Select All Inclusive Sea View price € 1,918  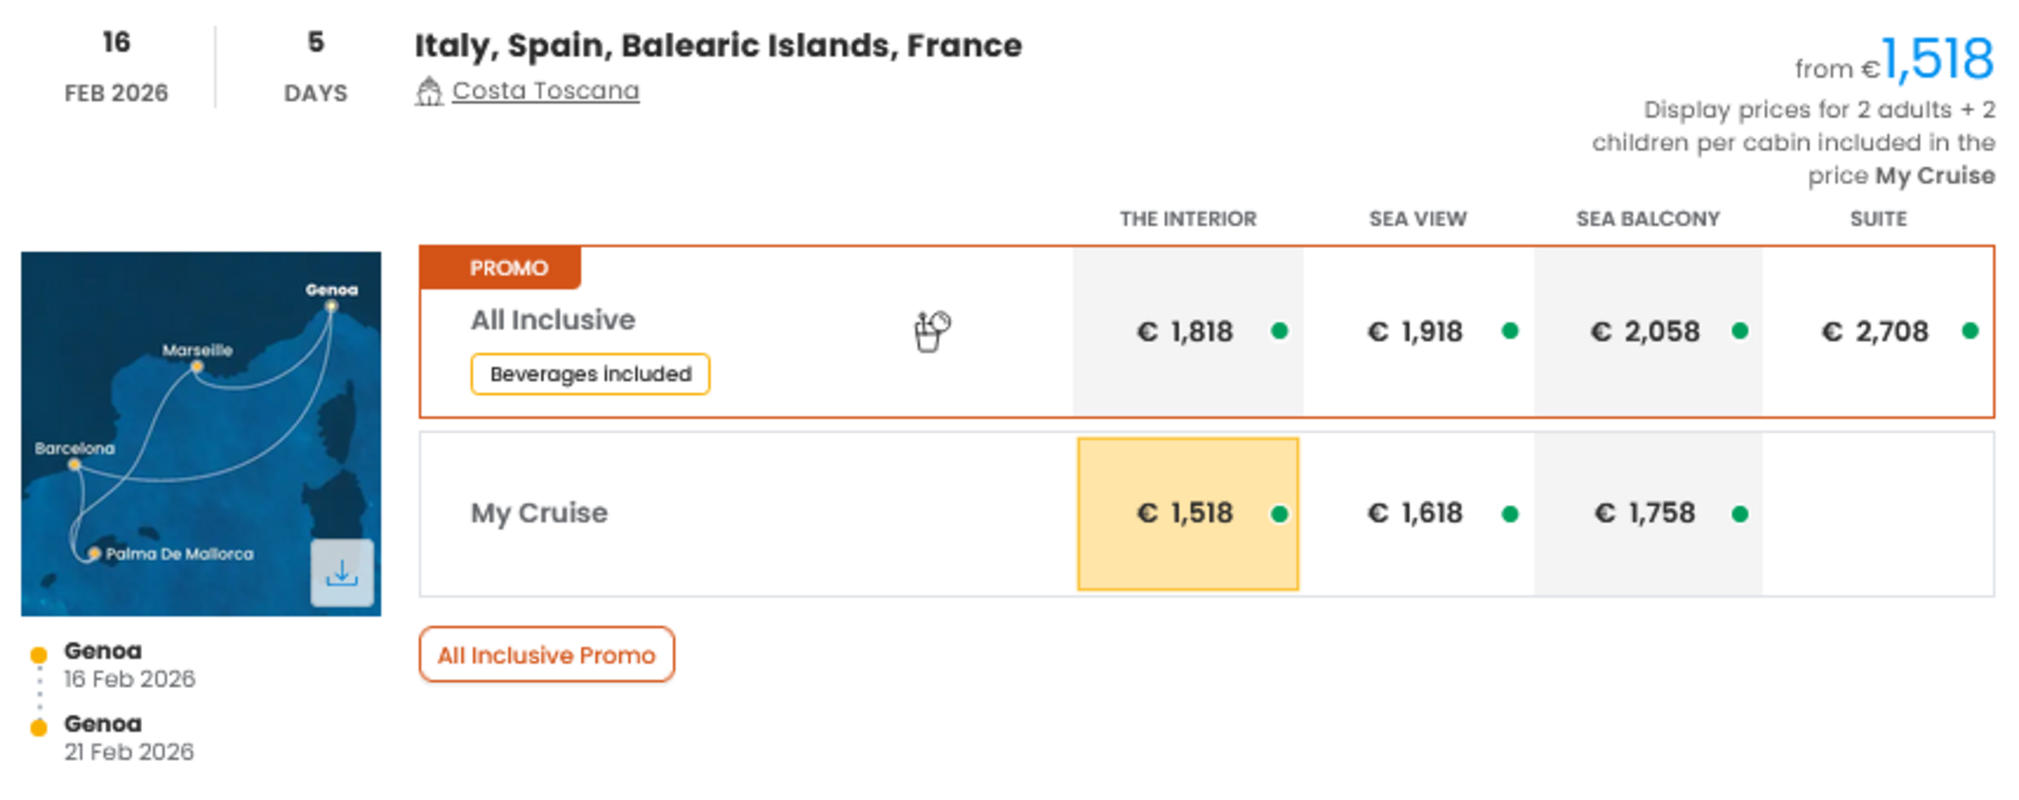pos(1416,331)
